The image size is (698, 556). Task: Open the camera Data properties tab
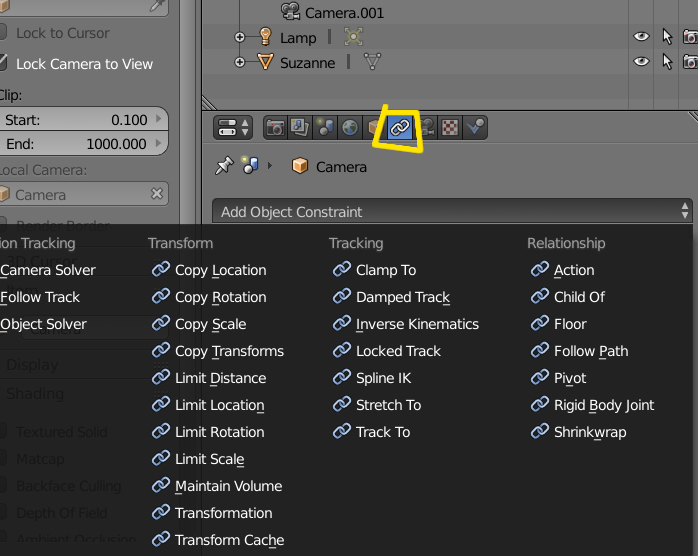point(427,128)
